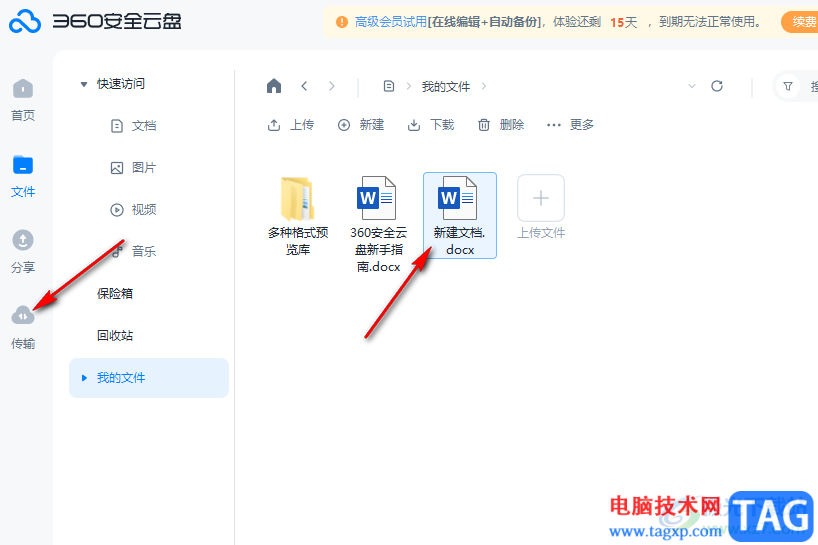Click the chevron after 我的文件 breadcrumb
Image resolution: width=818 pixels, height=545 pixels.
coord(484,86)
